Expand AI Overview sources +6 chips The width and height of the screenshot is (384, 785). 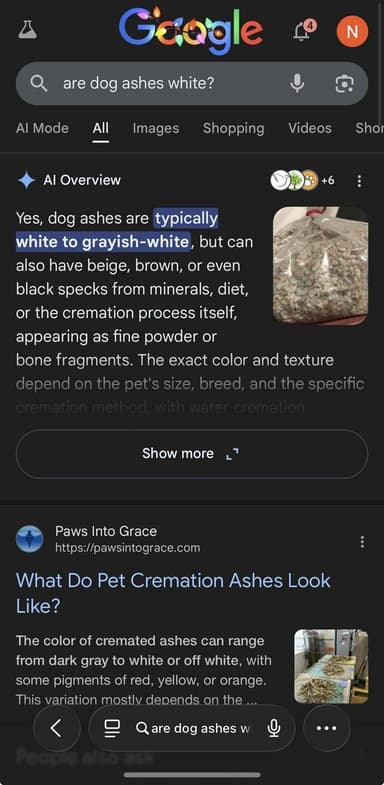tap(303, 180)
